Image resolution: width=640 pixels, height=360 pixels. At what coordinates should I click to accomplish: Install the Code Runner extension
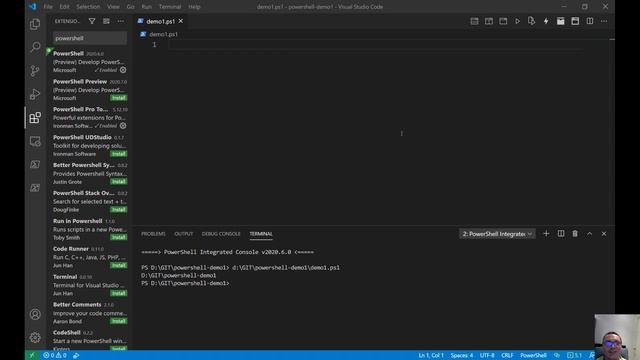119,265
